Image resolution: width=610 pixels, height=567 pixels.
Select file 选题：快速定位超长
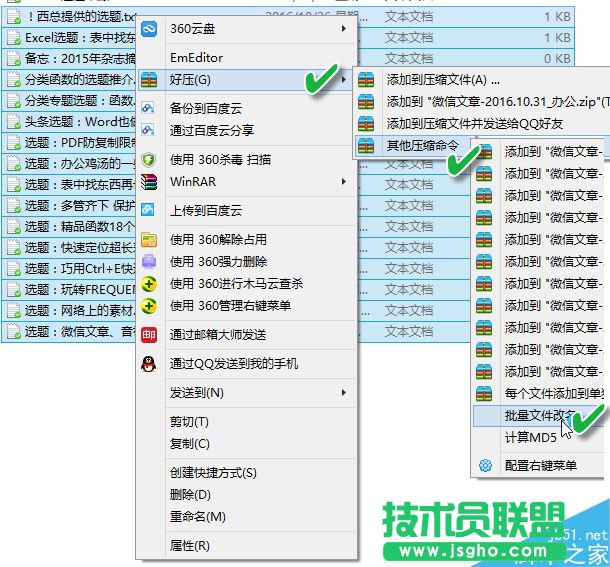[x=80, y=248]
